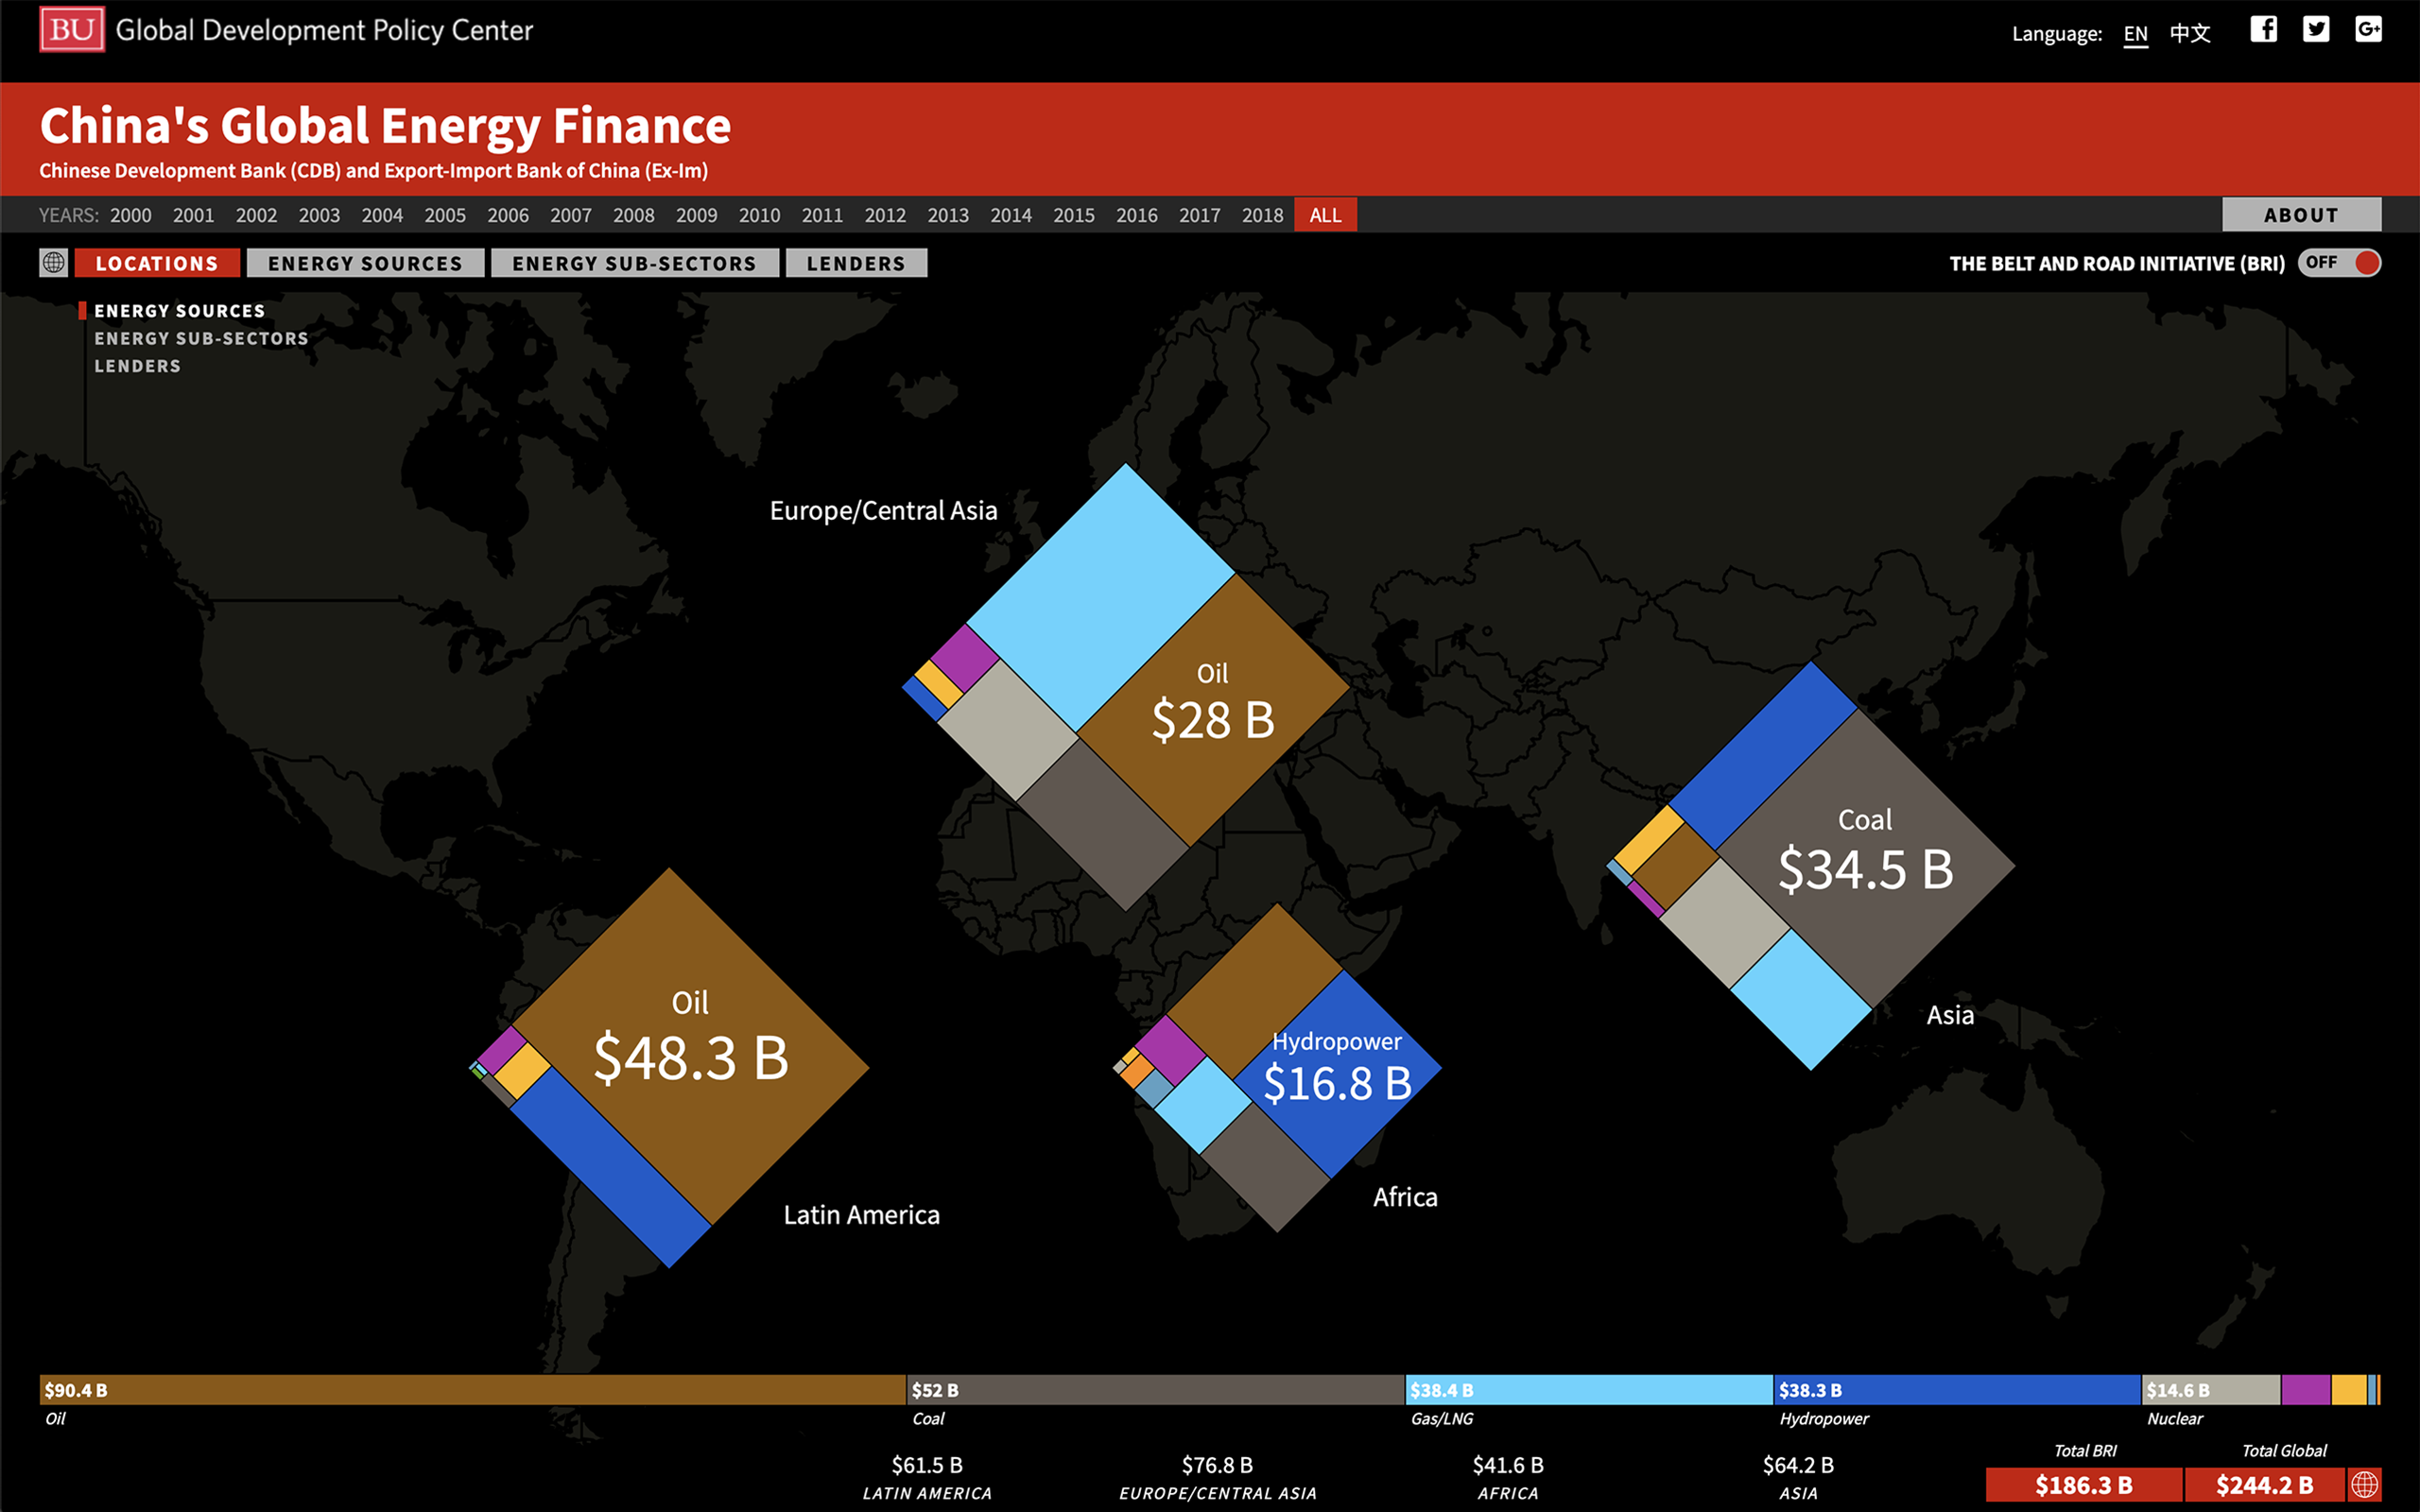Click the light-blue gas block in Europe diamond
The height and width of the screenshot is (1512, 2420).
click(x=1100, y=598)
